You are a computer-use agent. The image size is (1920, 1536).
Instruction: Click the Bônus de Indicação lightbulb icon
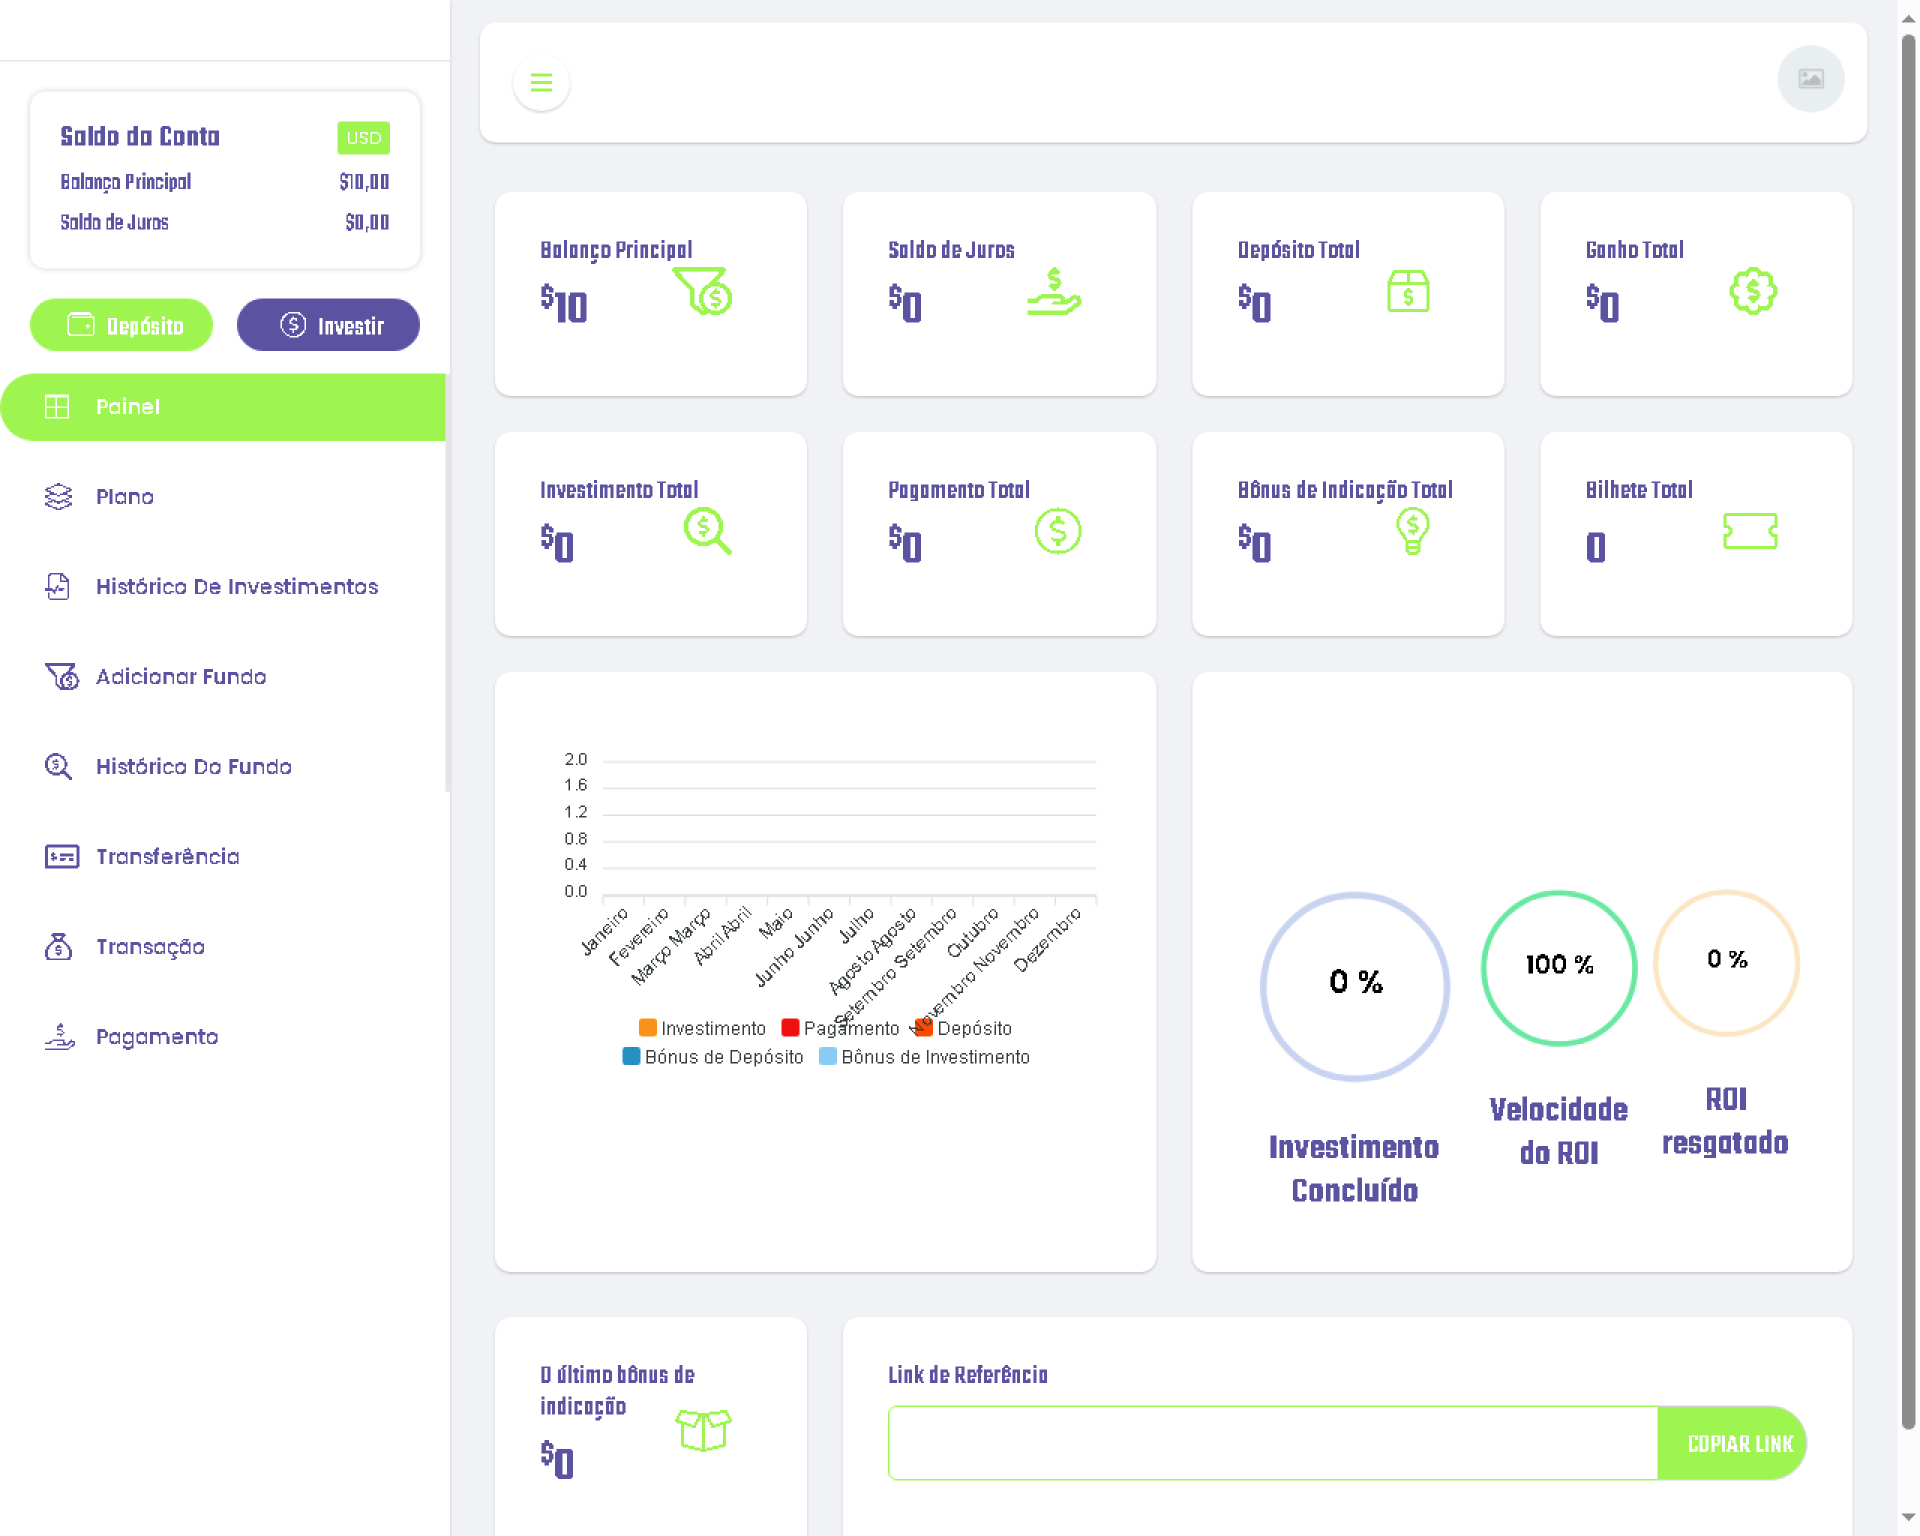[x=1412, y=530]
